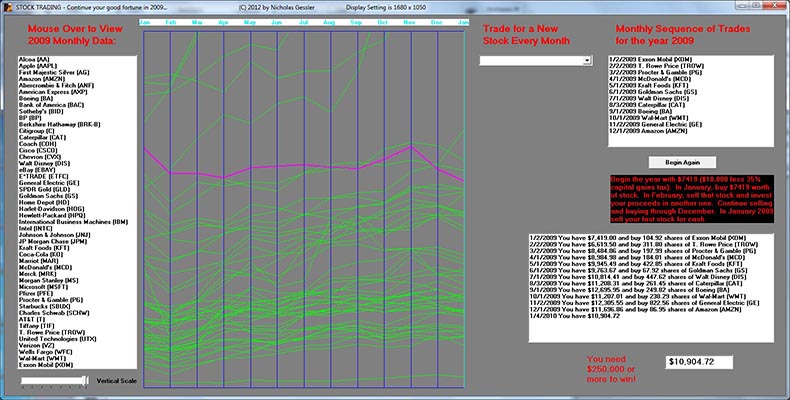Click the final 1/4/2010 balance log line
The height and width of the screenshot is (400, 790).
(575, 316)
